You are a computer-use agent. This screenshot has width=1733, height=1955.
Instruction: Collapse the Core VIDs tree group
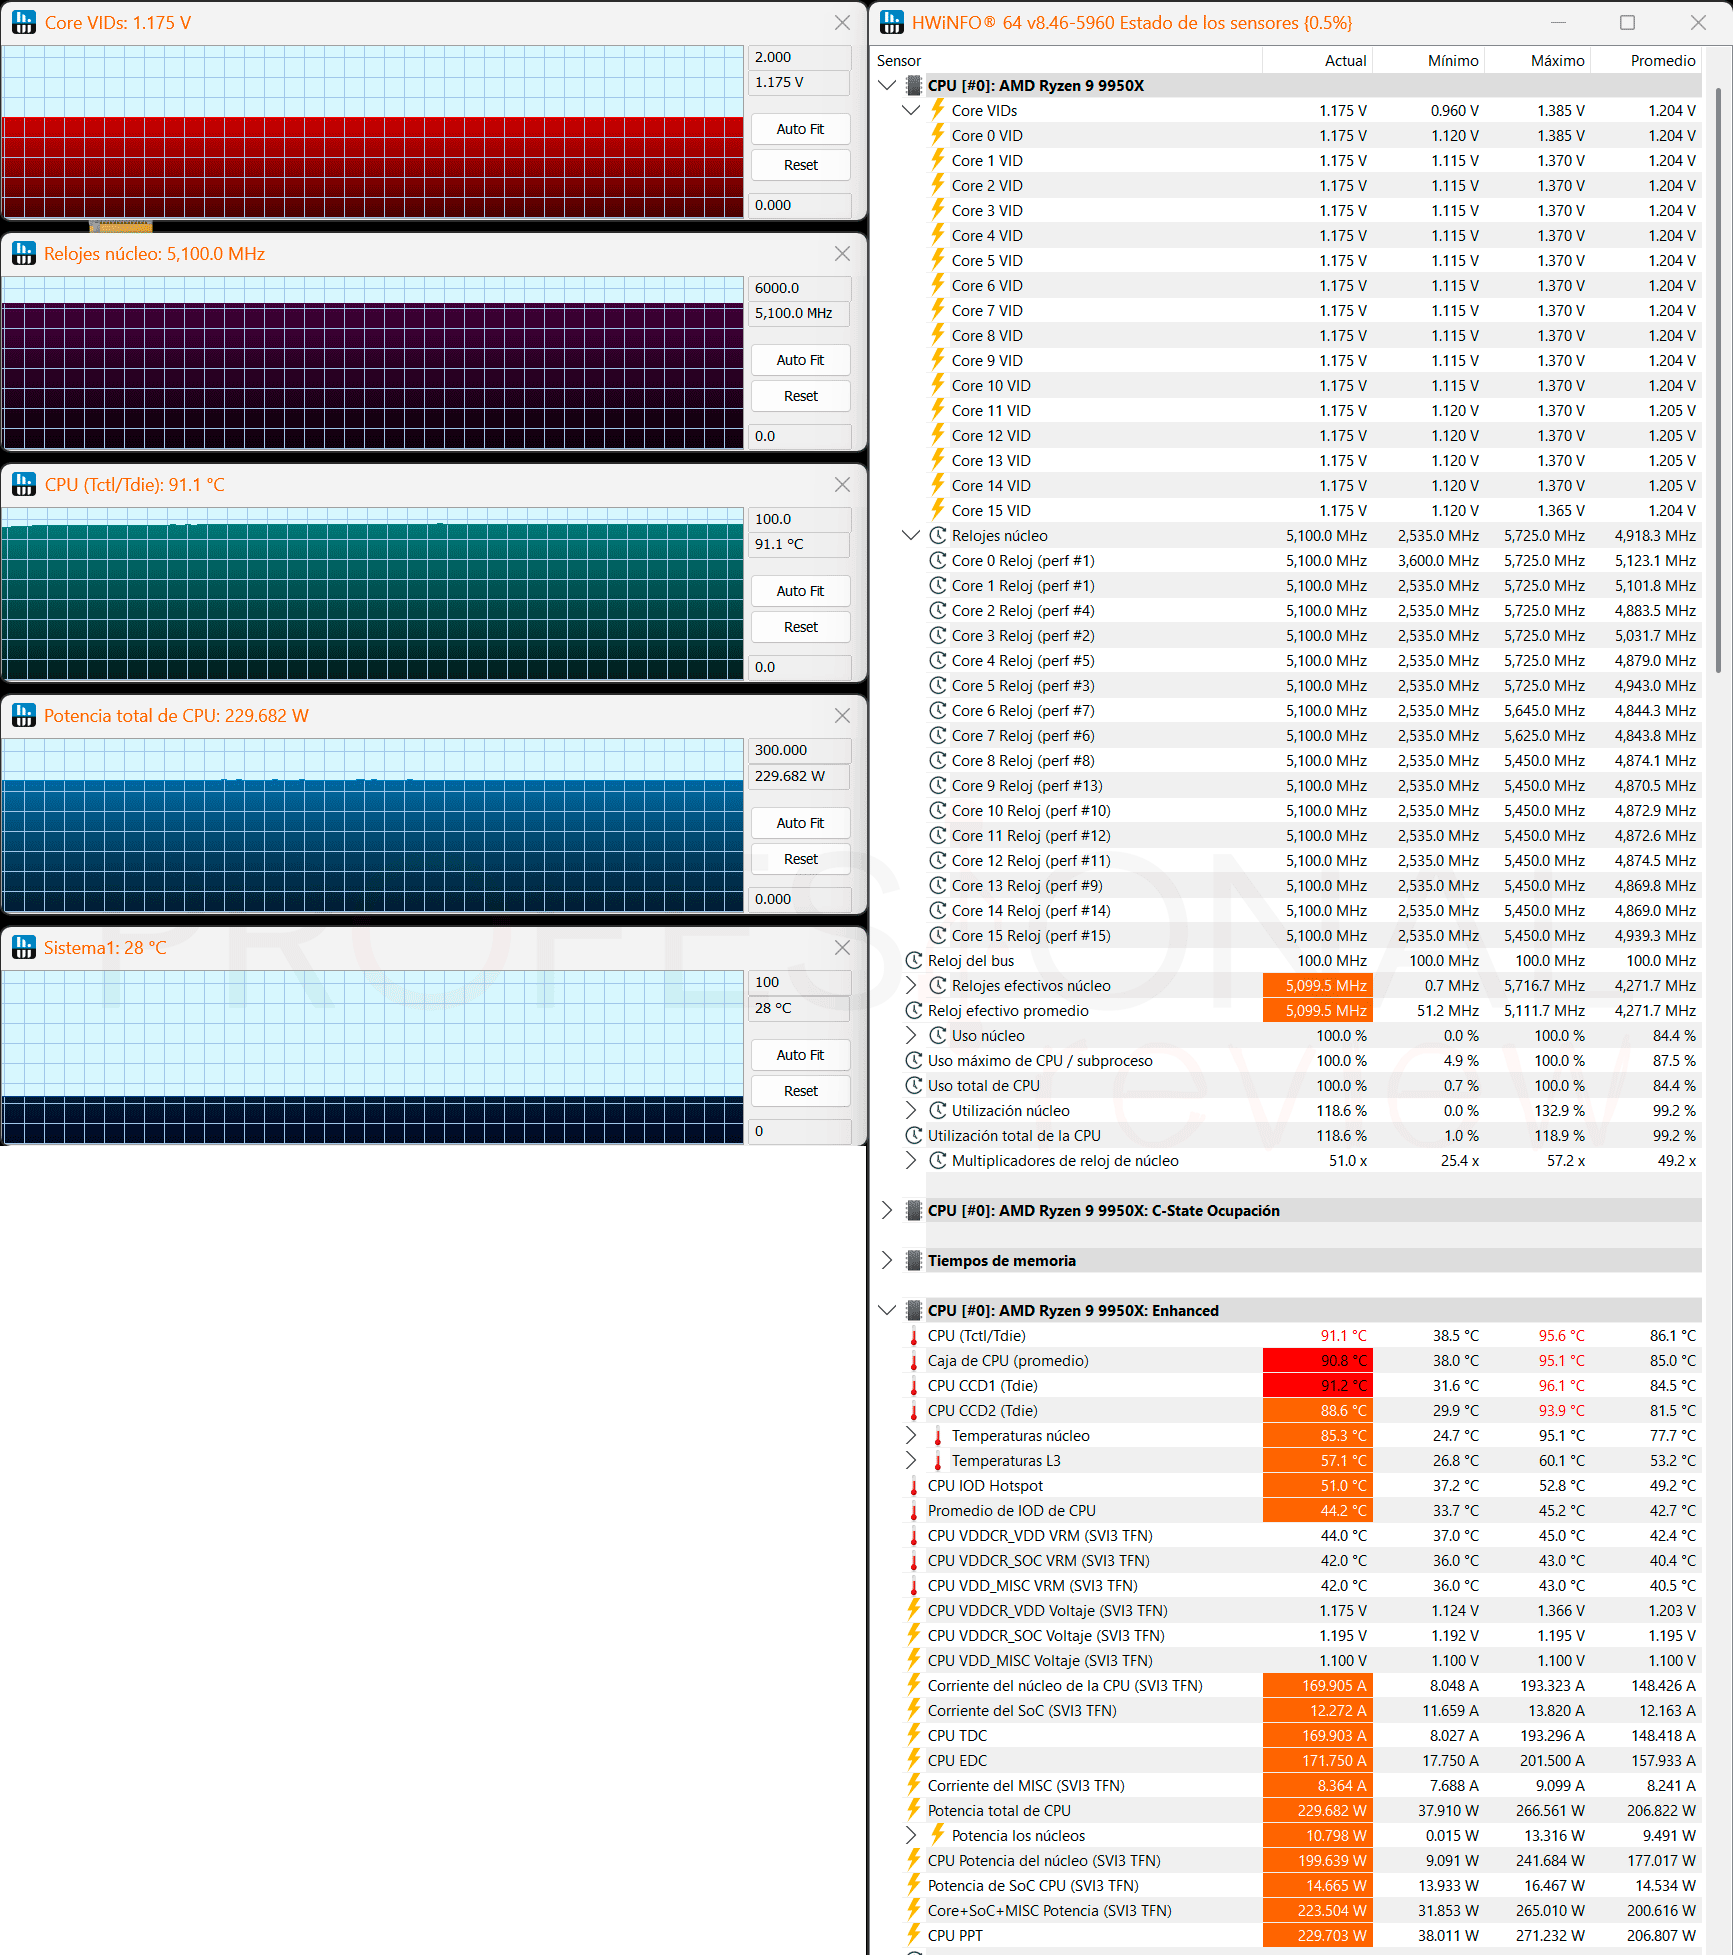point(911,110)
